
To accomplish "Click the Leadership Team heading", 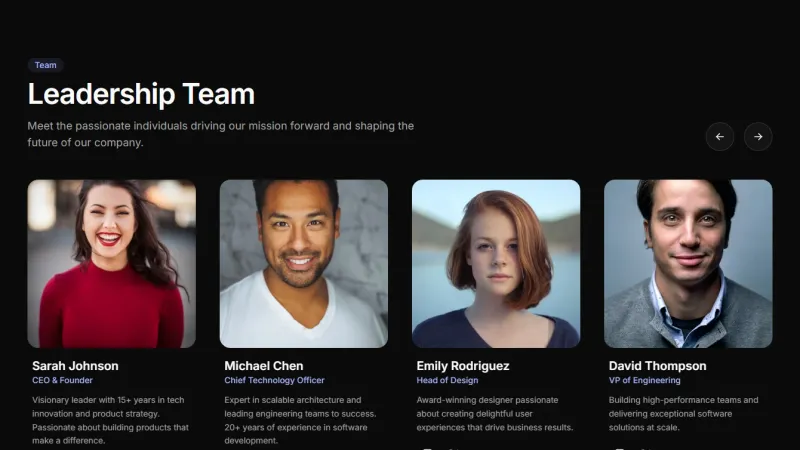I will click(141, 94).
